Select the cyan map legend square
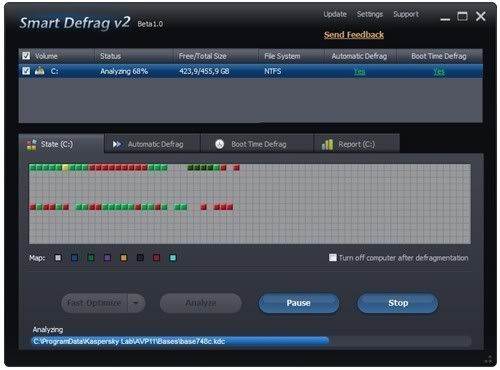 click(x=173, y=258)
